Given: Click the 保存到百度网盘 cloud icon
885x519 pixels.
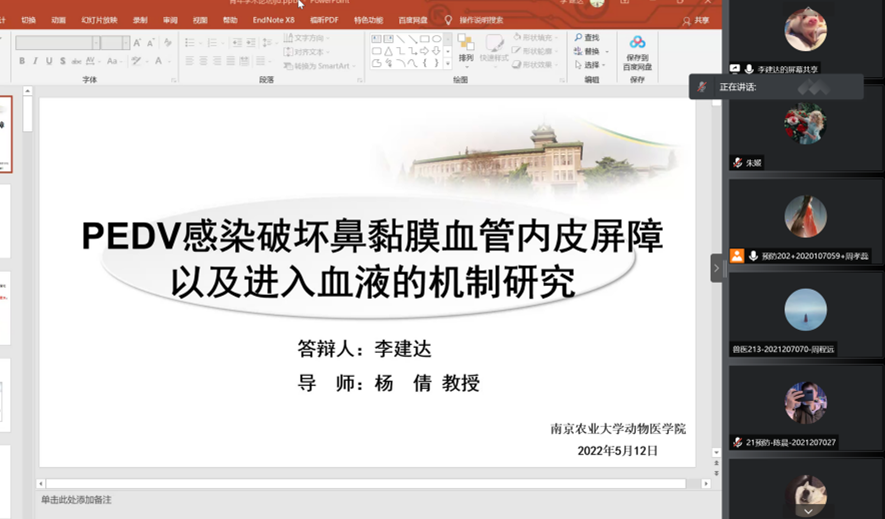Looking at the screenshot, I should (x=637, y=43).
